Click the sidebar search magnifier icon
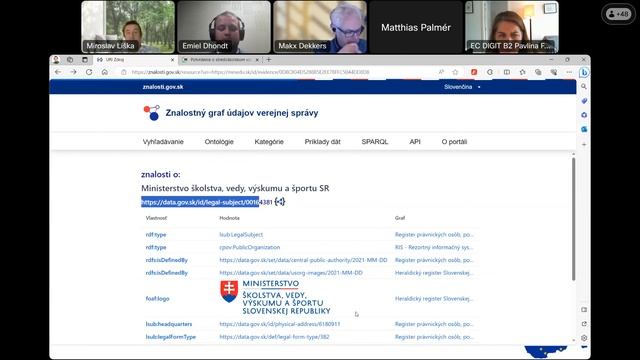 click(x=584, y=87)
